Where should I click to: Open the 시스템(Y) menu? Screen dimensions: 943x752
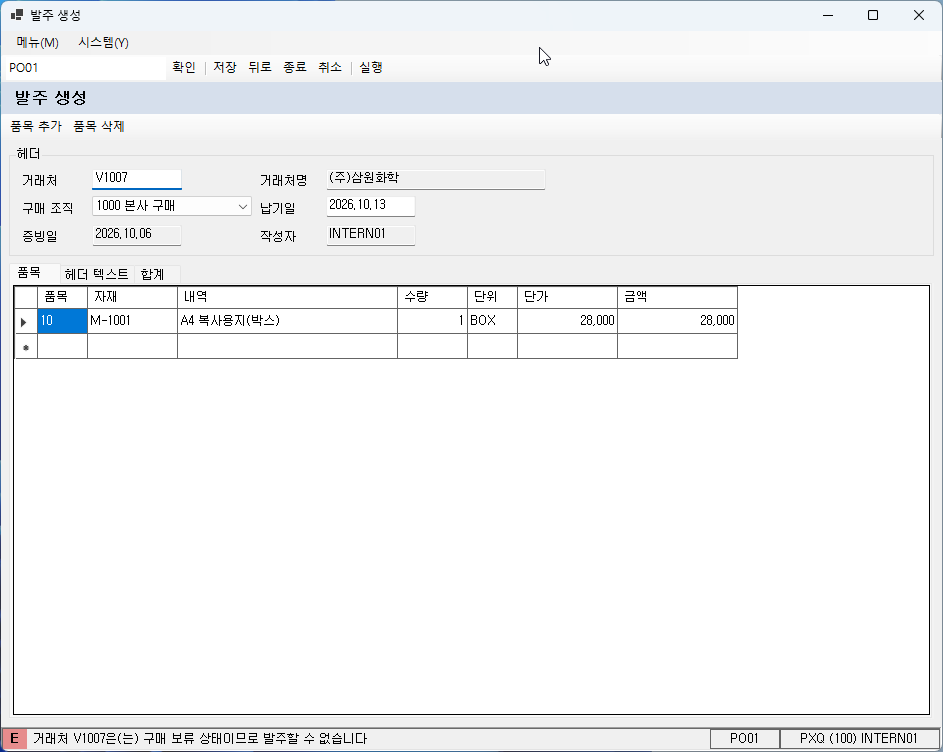(x=103, y=43)
